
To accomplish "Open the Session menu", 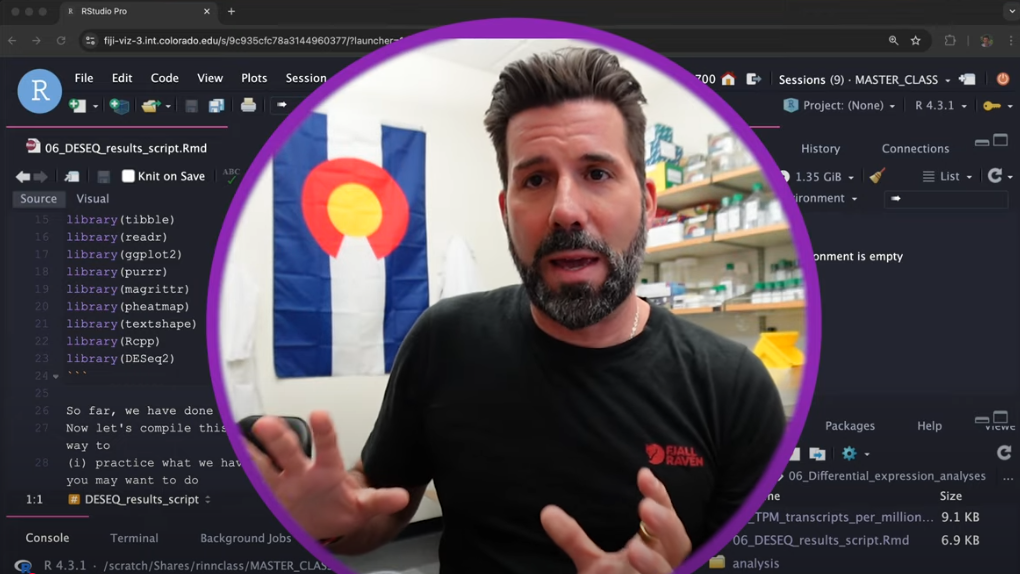I will click(306, 78).
